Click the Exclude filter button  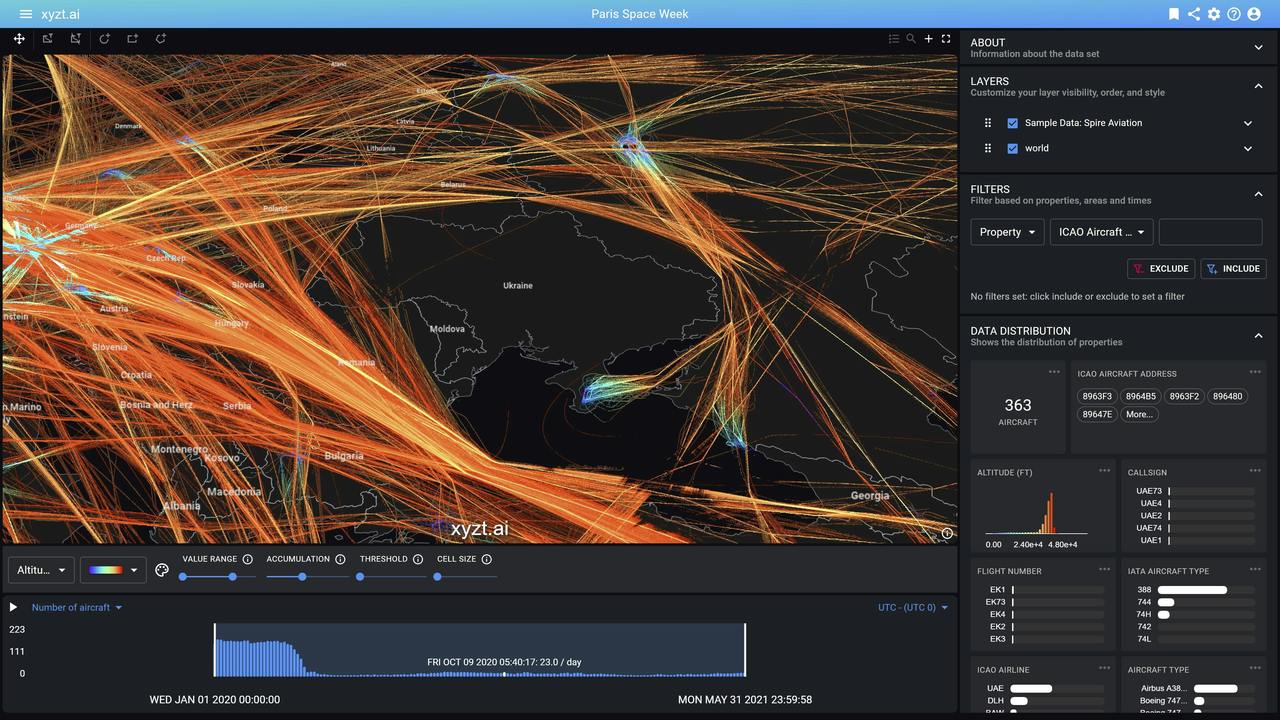(1161, 268)
